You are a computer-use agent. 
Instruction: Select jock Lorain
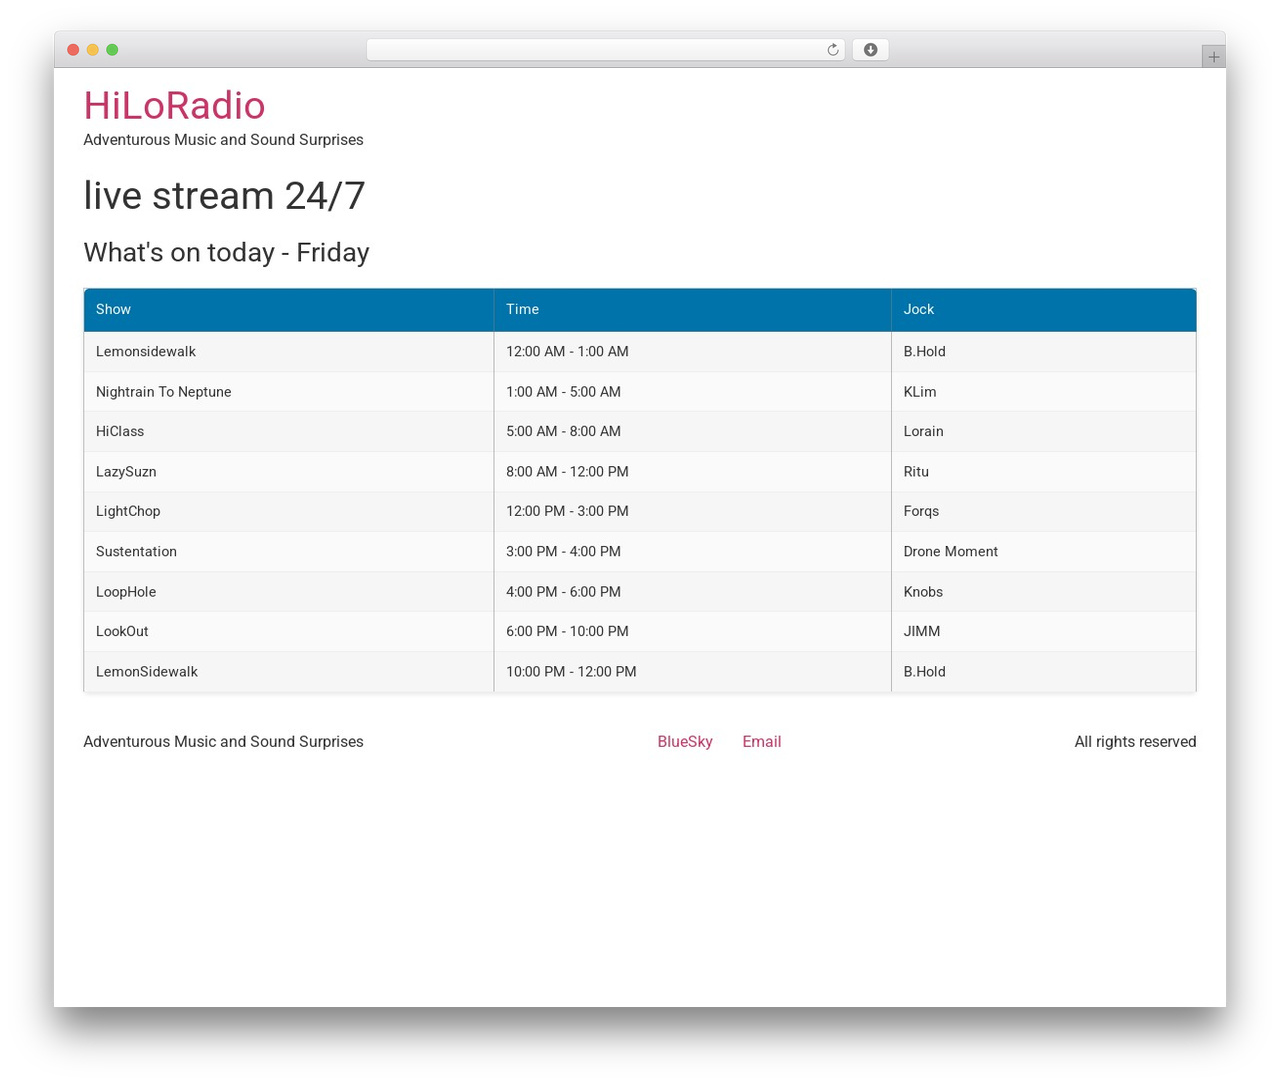(x=923, y=432)
